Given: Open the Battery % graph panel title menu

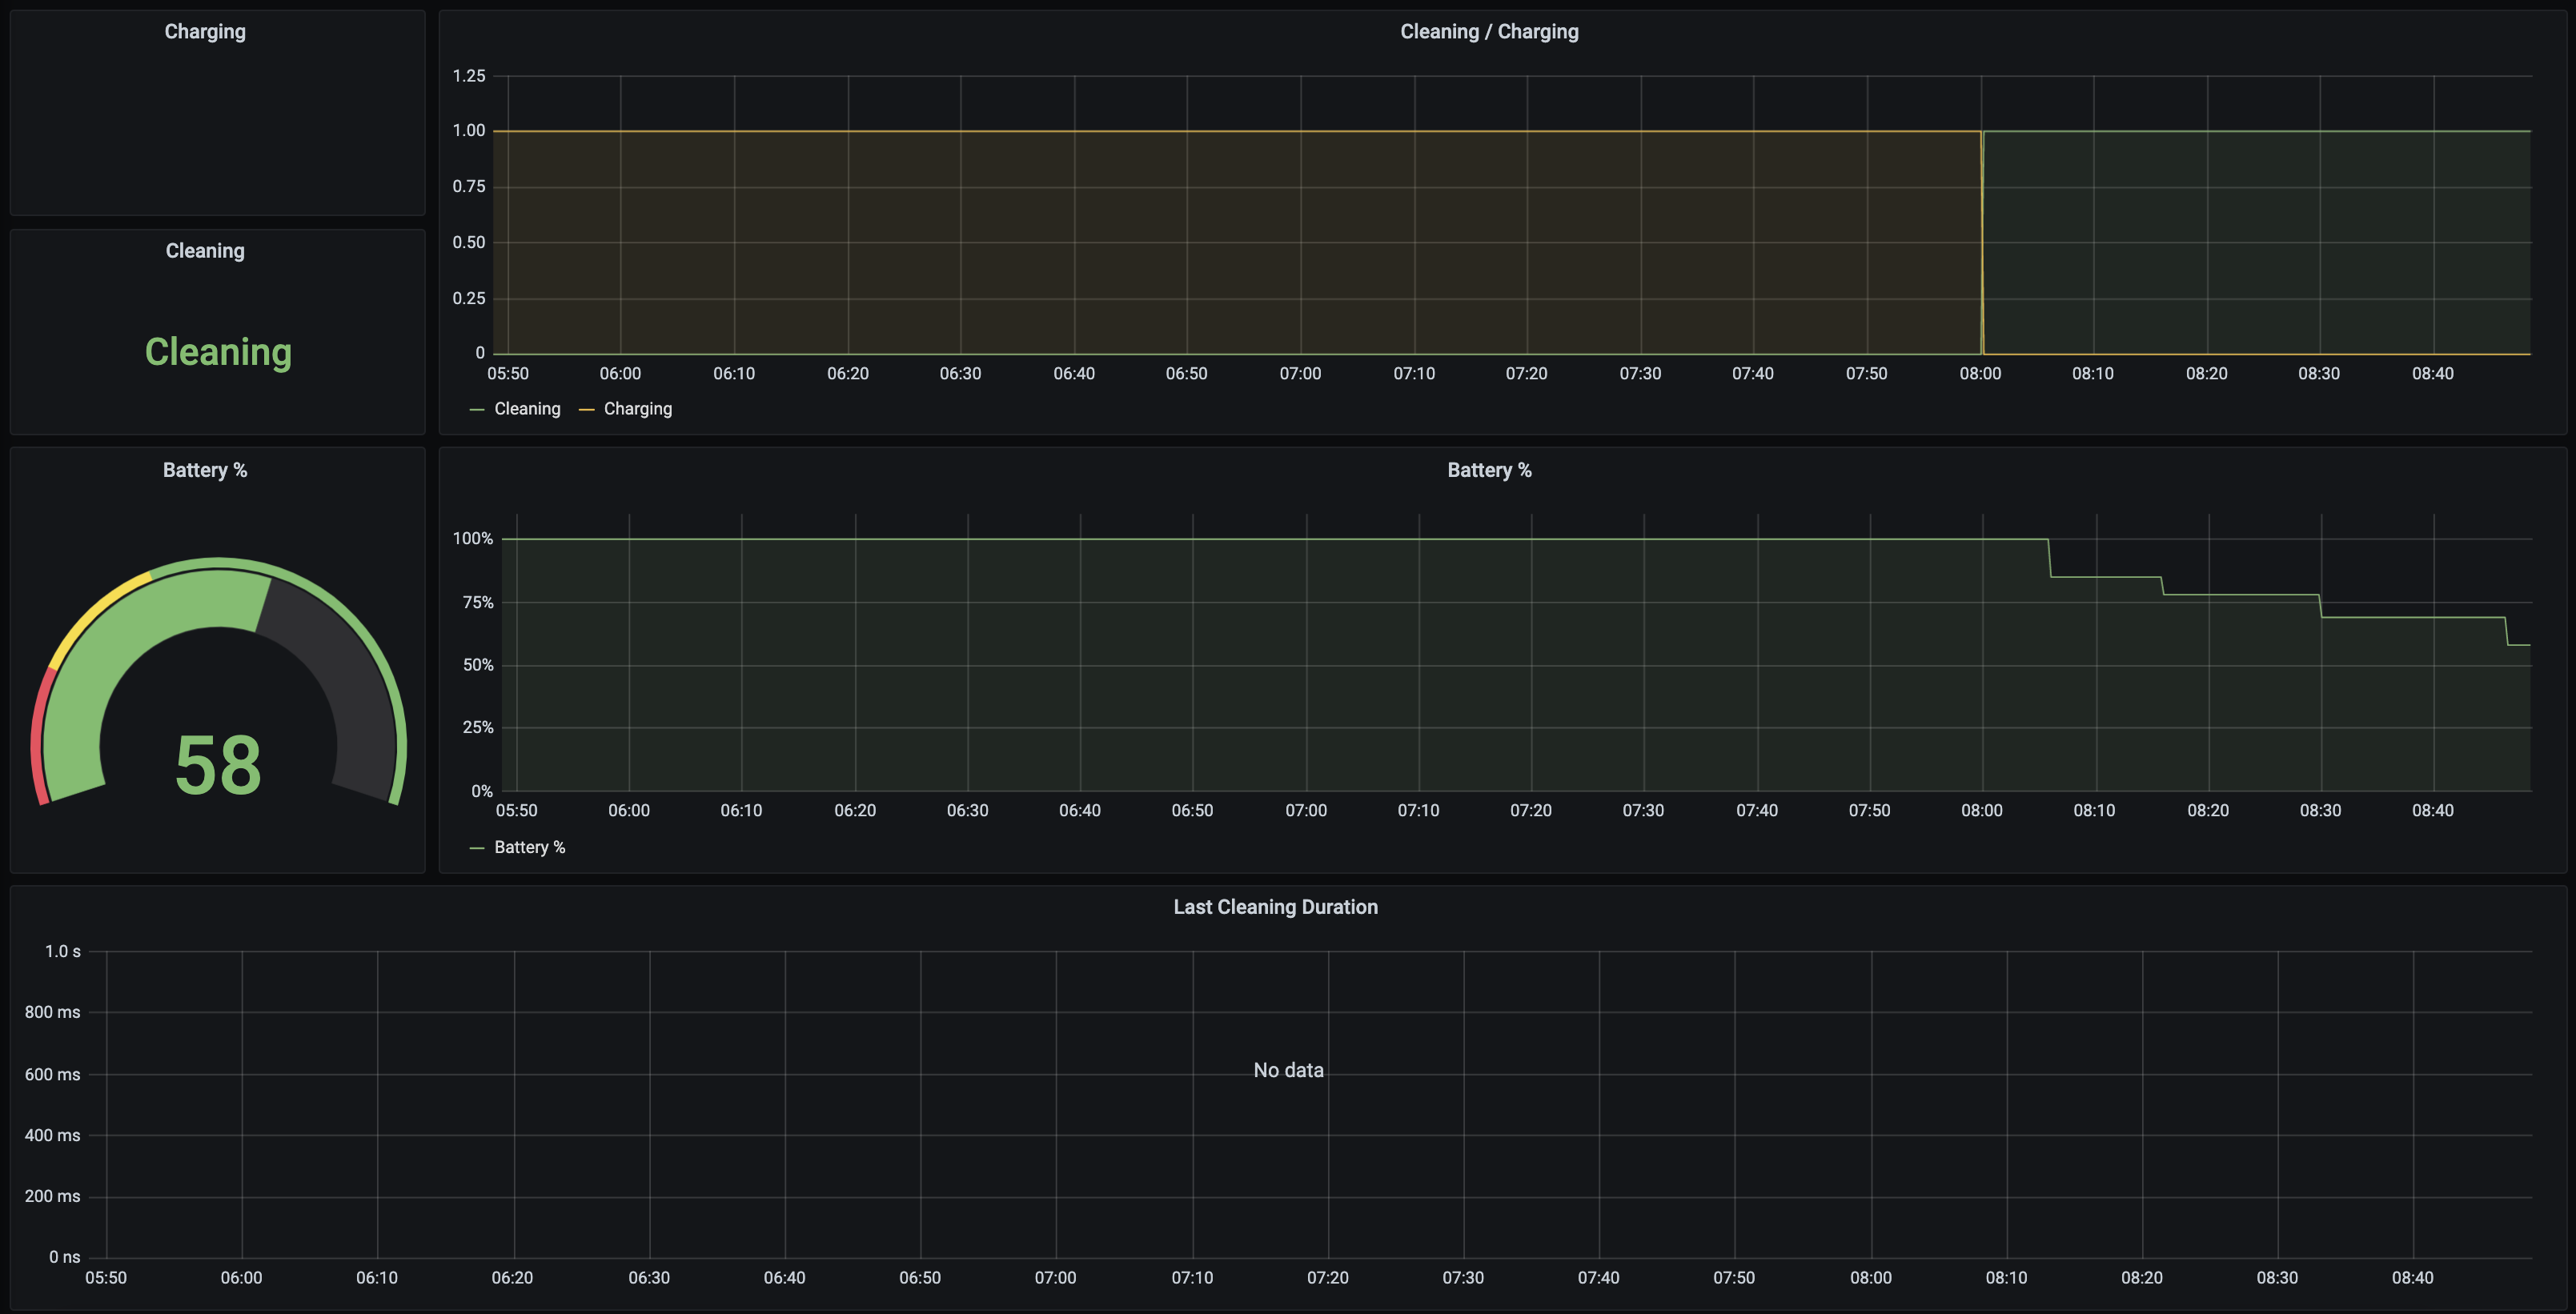Looking at the screenshot, I should 1488,470.
